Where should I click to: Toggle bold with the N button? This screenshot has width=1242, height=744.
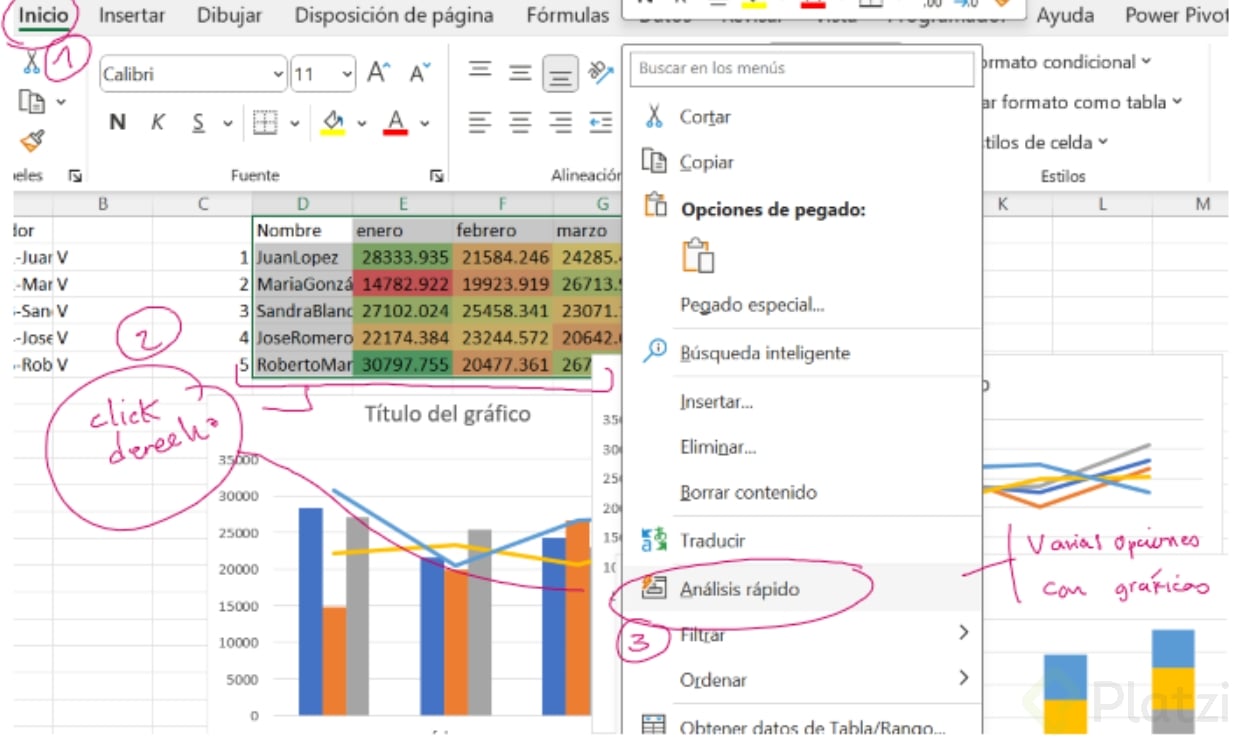pyautogui.click(x=117, y=122)
